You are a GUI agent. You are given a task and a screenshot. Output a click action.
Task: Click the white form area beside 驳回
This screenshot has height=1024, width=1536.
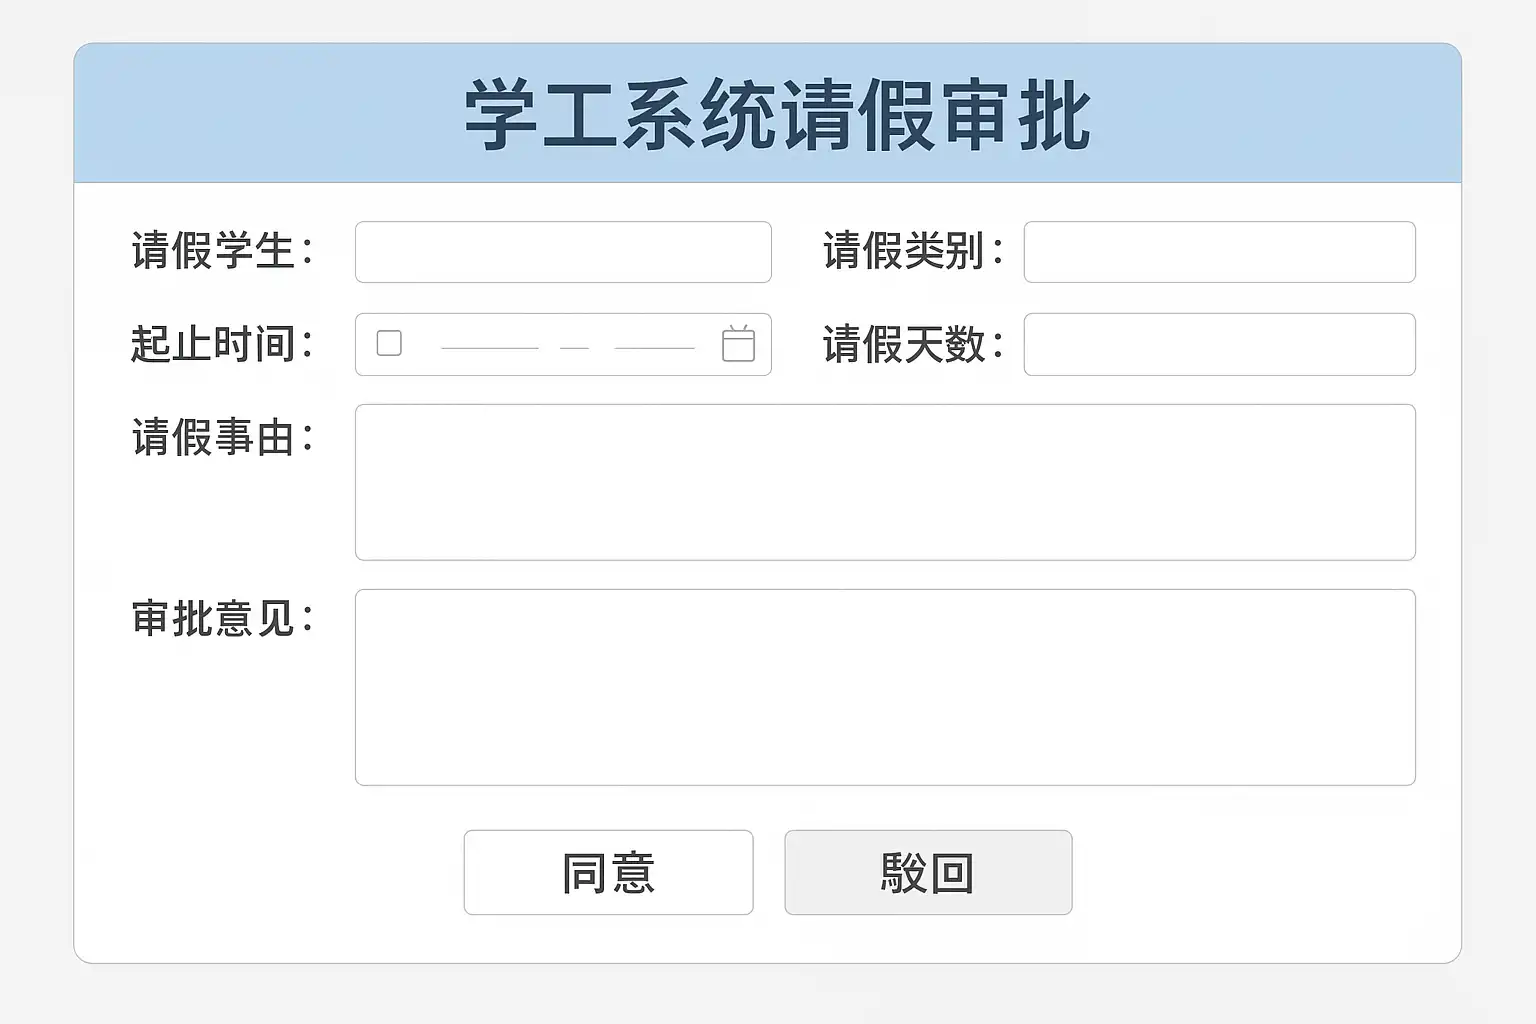(x=1250, y=872)
